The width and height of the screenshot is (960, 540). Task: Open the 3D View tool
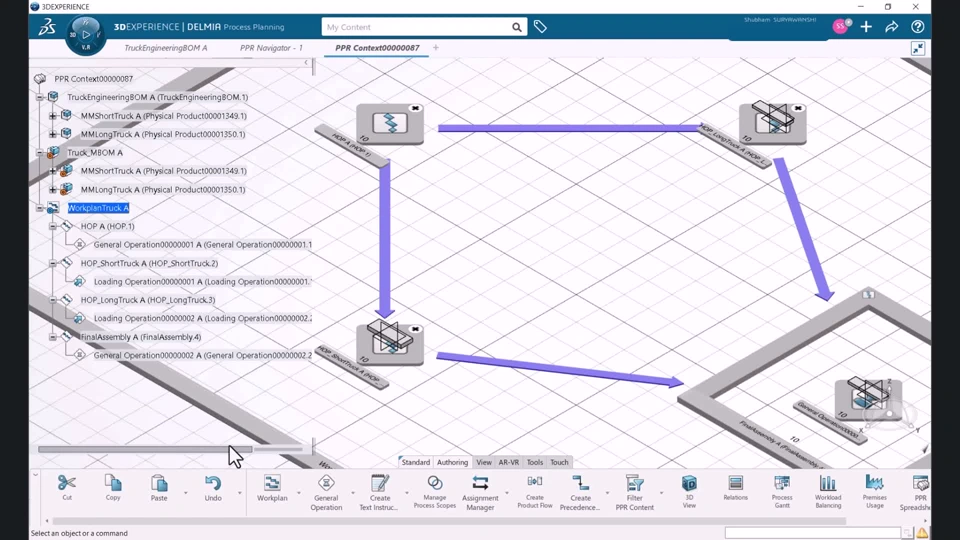click(689, 483)
